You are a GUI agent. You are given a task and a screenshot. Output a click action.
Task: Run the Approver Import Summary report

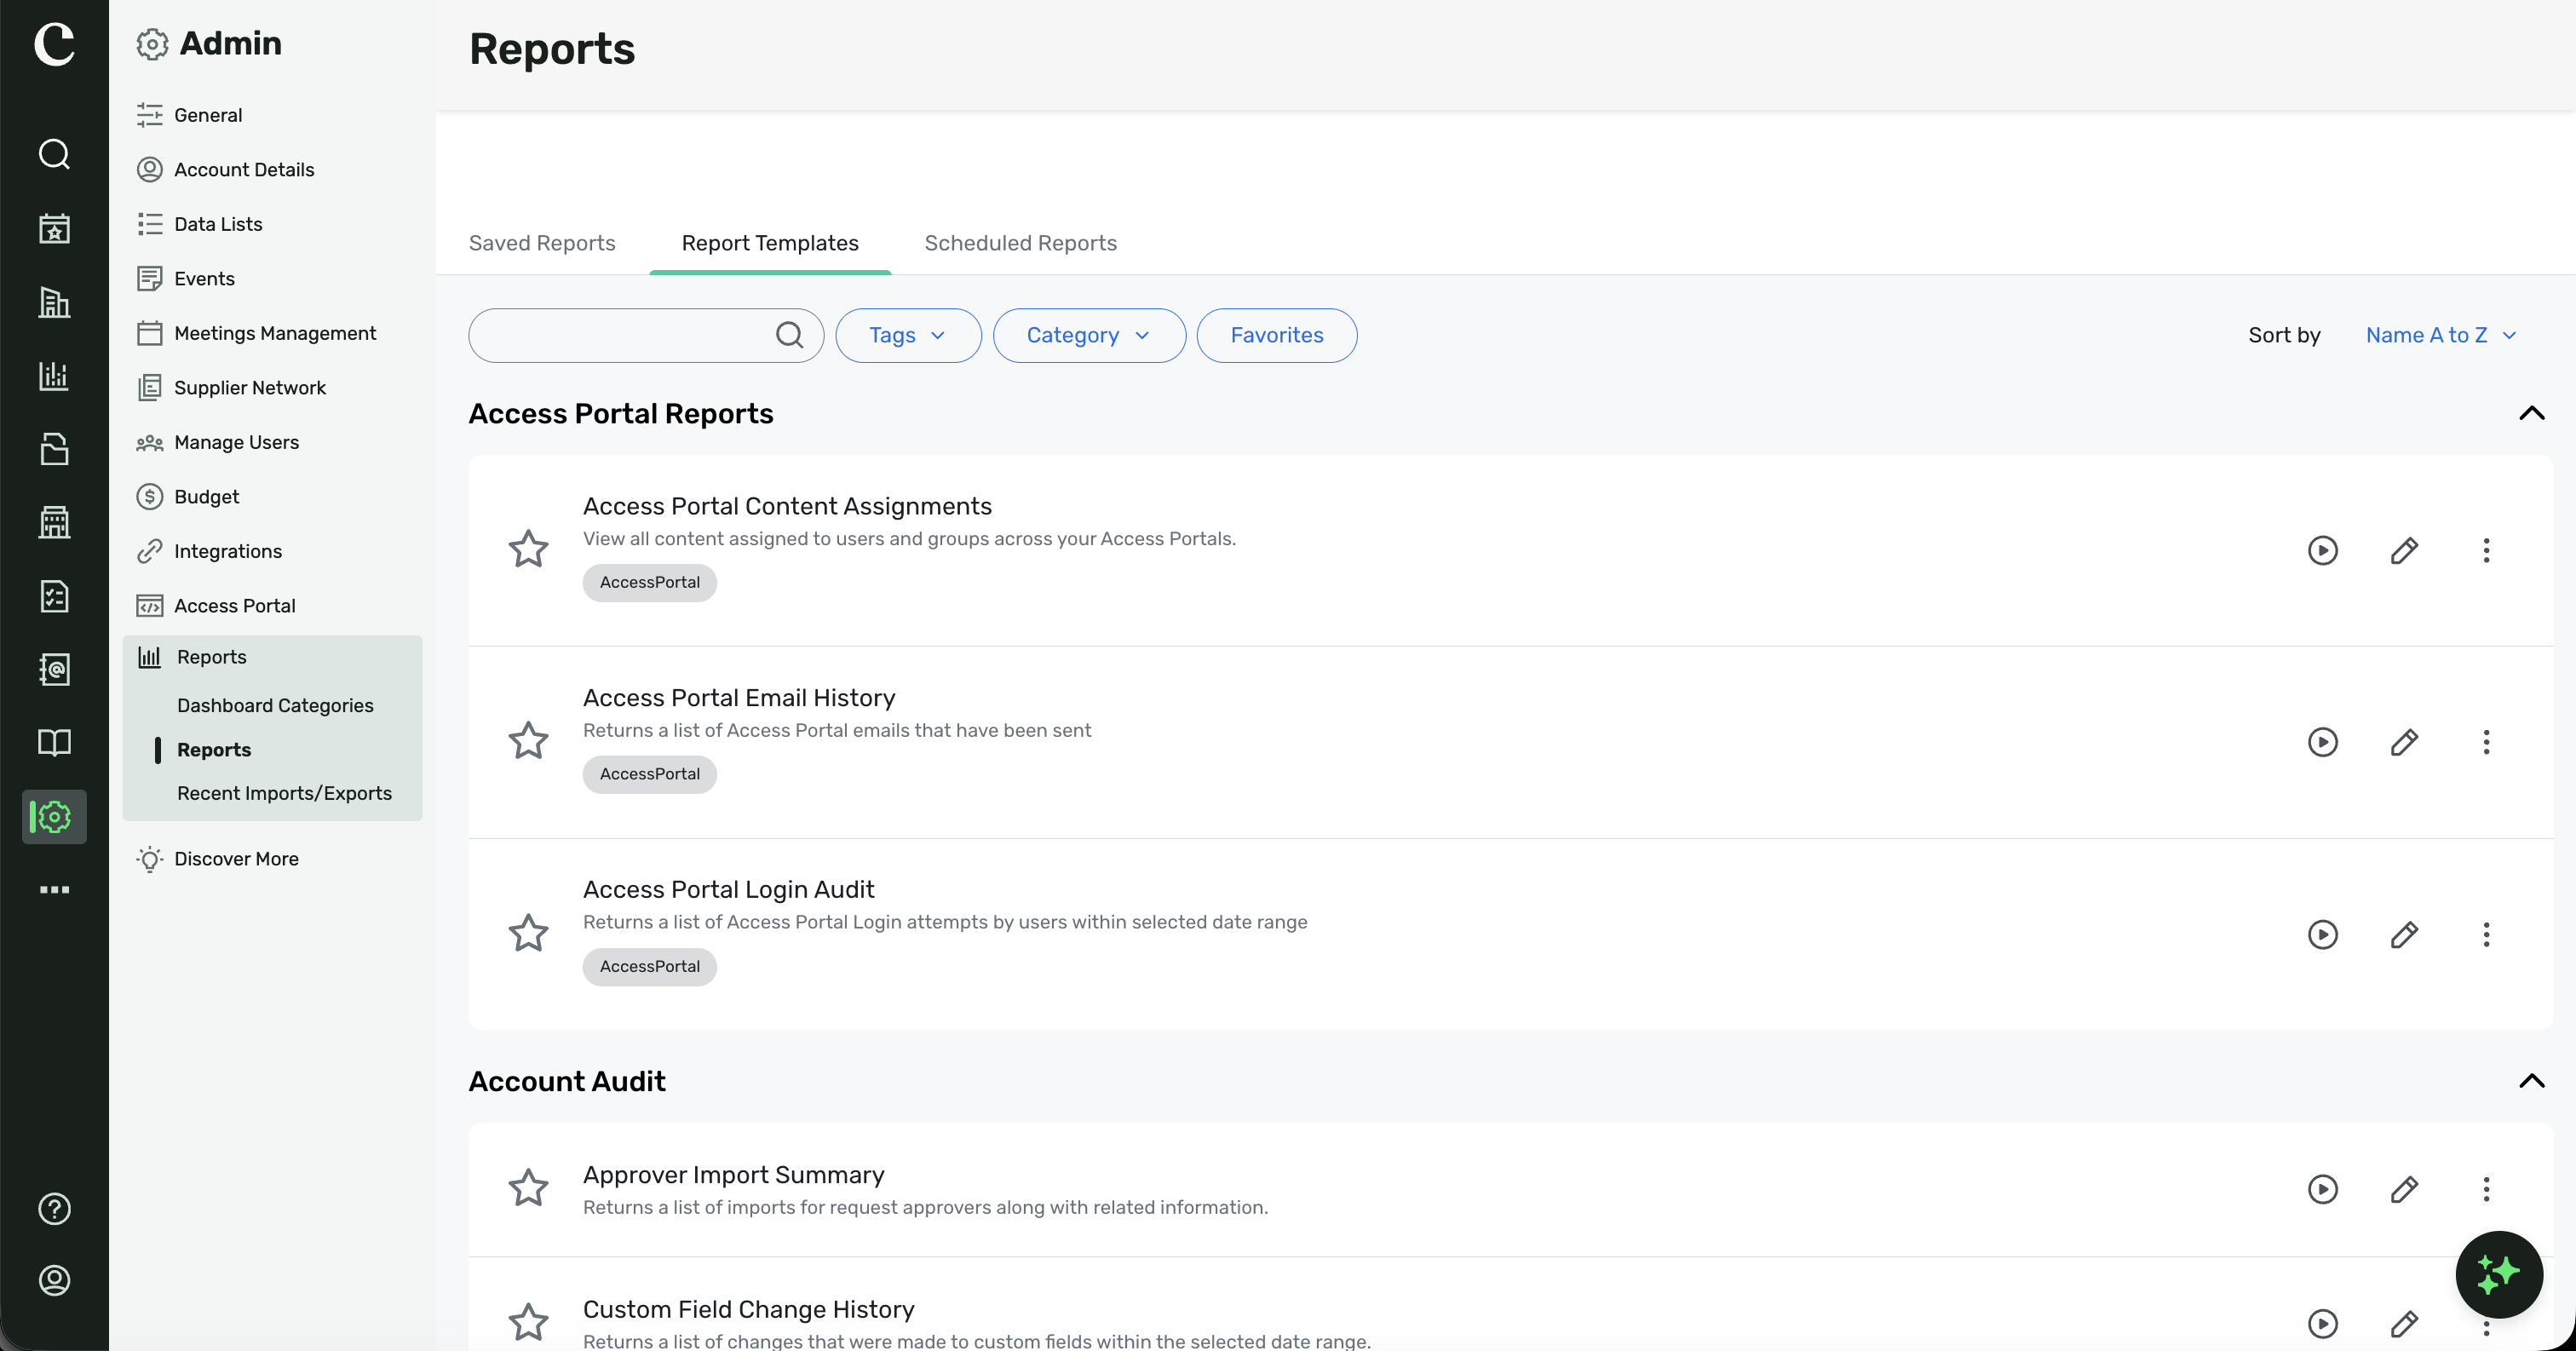pos(2322,1188)
